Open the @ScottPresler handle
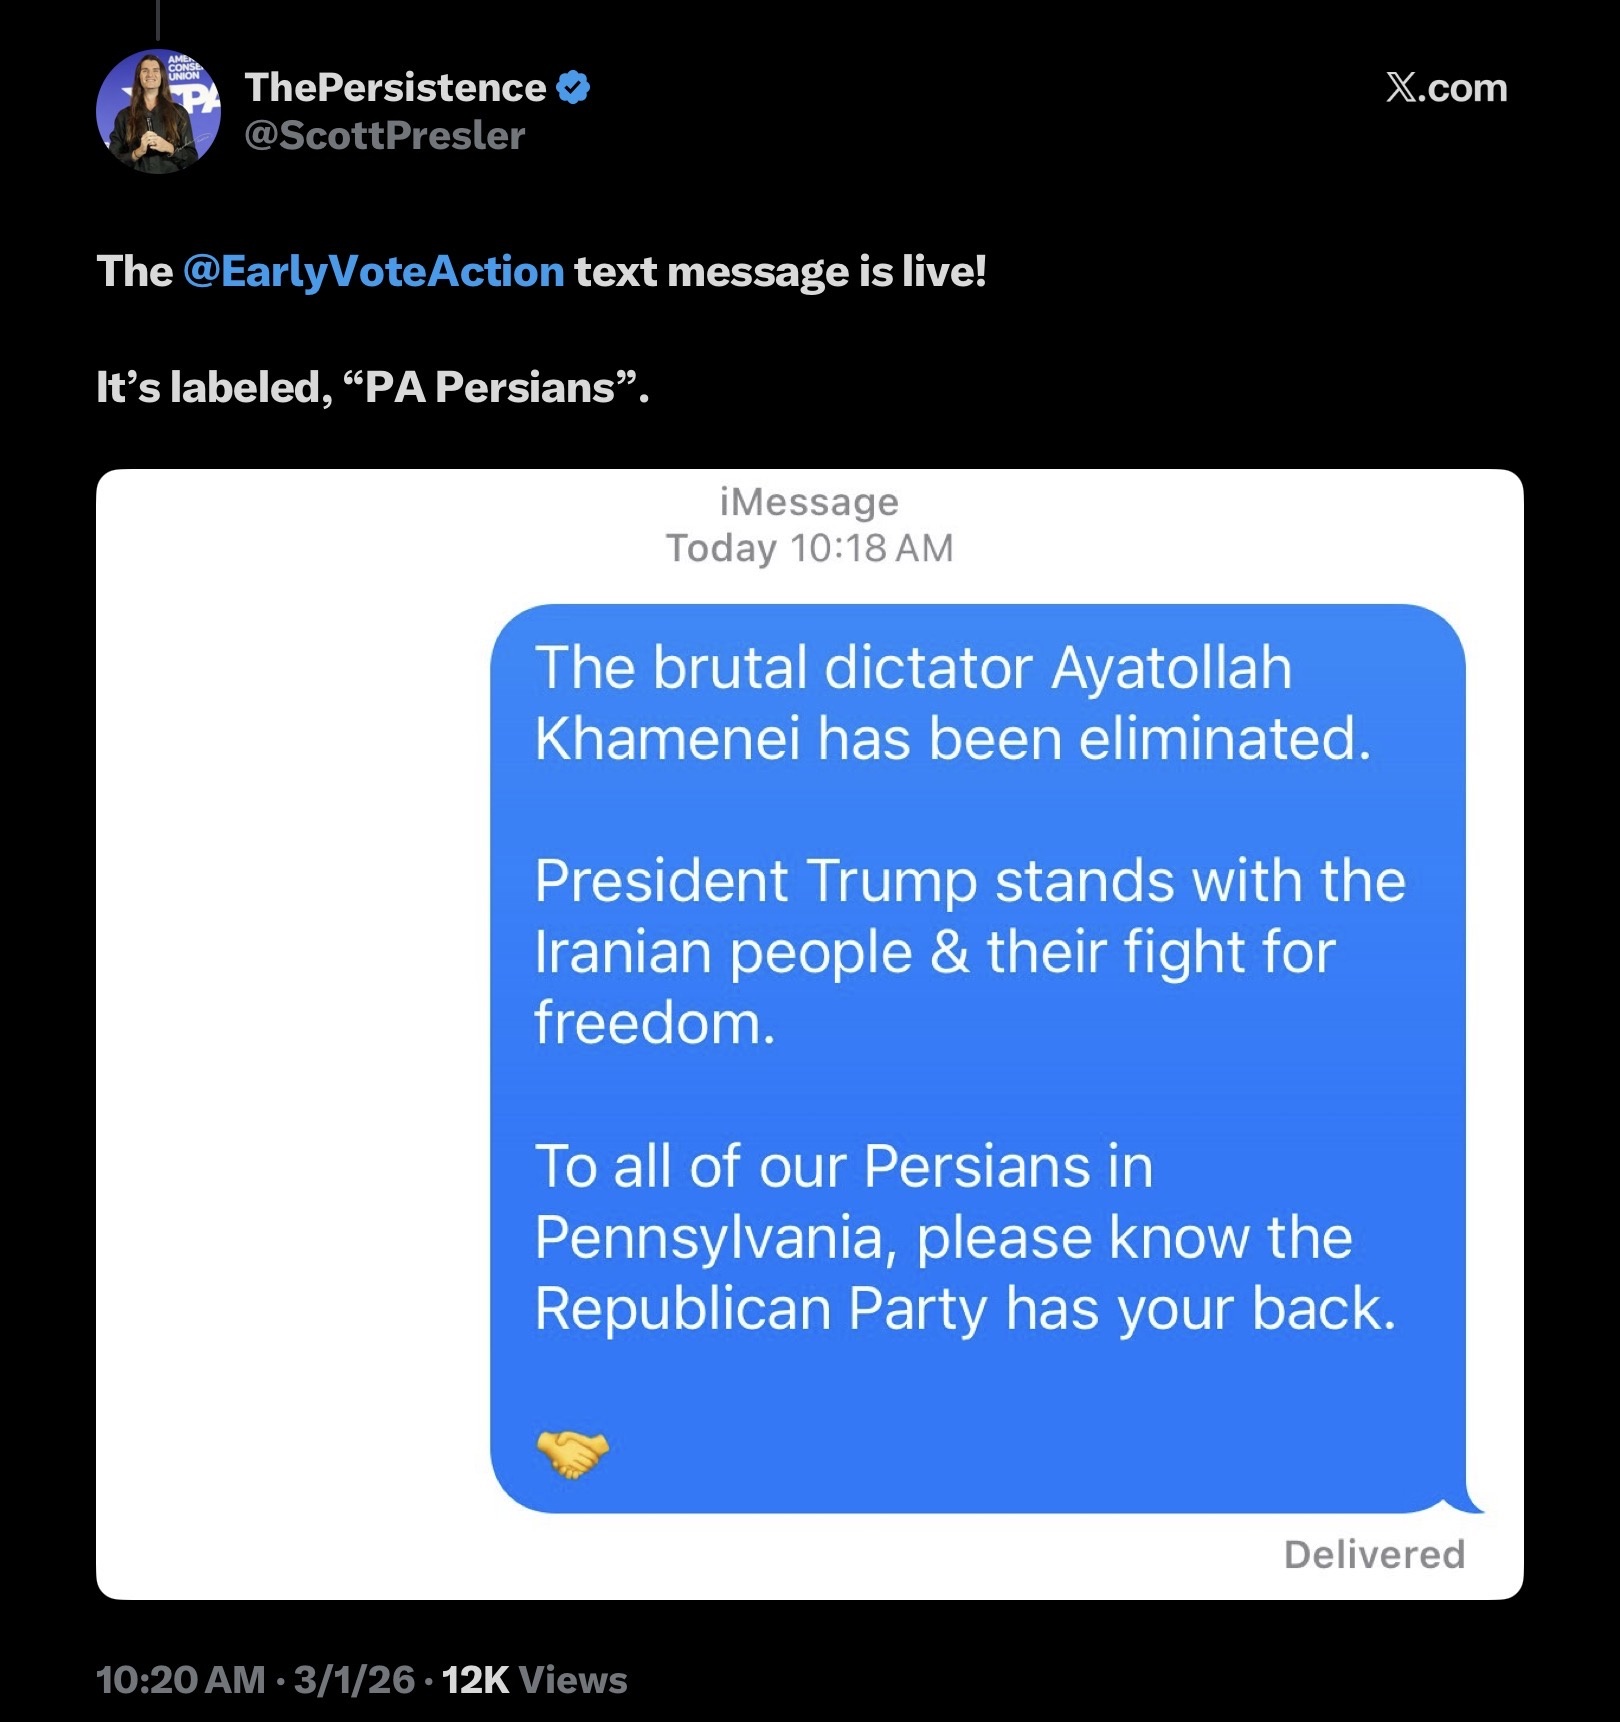This screenshot has height=1722, width=1620. pyautogui.click(x=385, y=136)
